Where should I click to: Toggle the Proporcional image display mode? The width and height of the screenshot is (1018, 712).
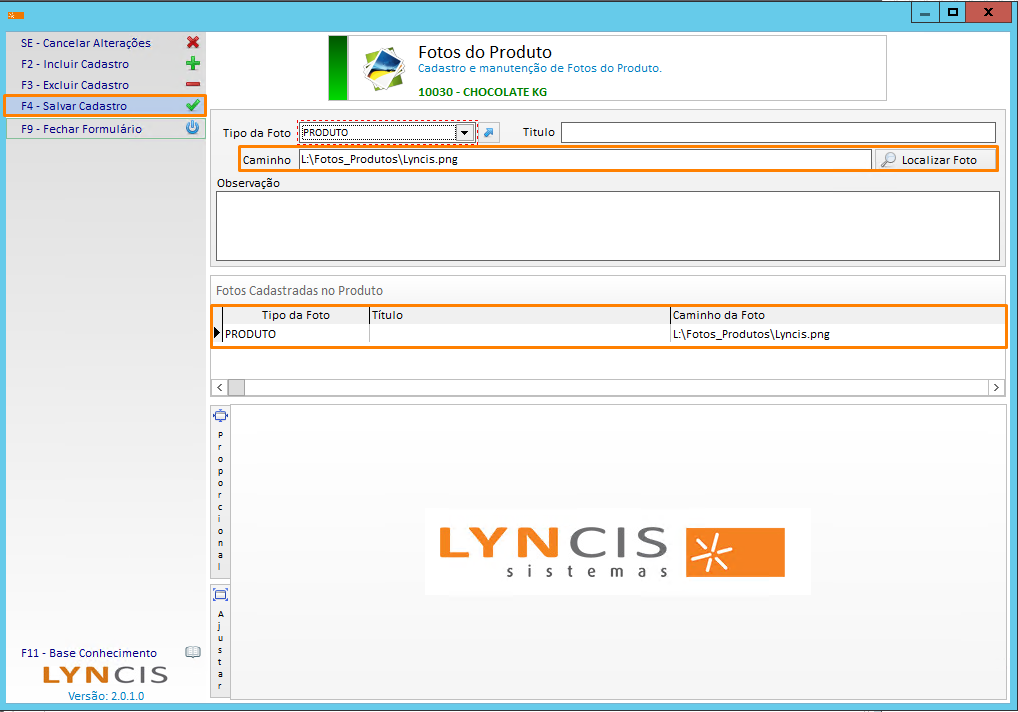(x=221, y=492)
